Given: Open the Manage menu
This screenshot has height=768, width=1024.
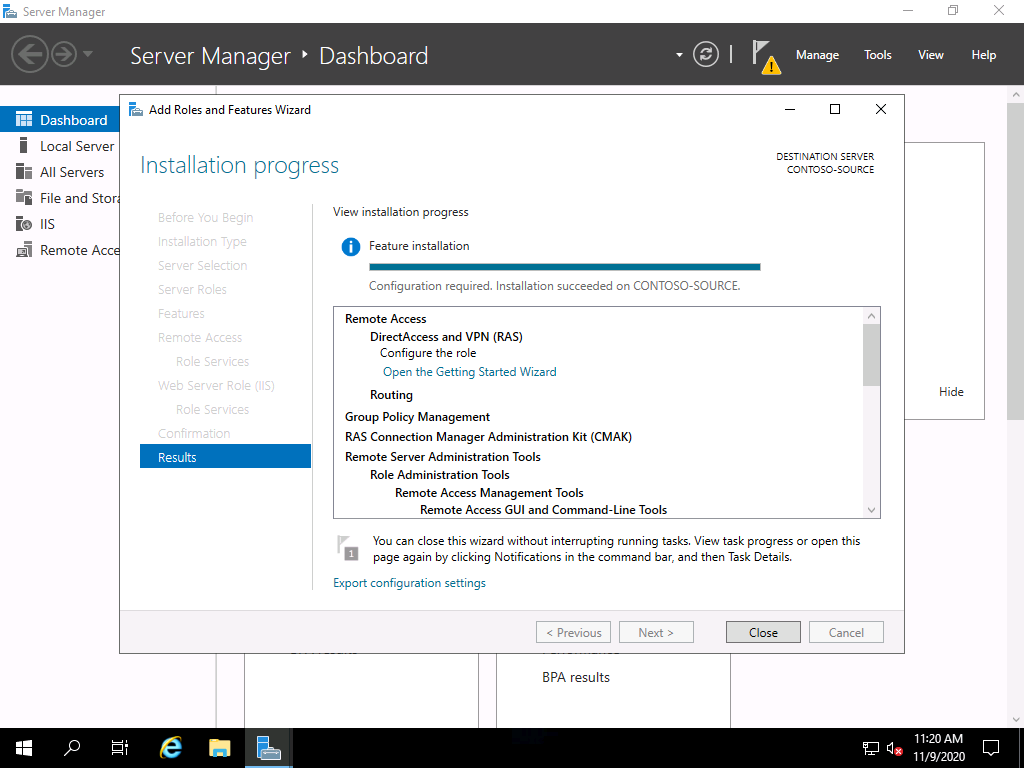Looking at the screenshot, I should [x=817, y=55].
